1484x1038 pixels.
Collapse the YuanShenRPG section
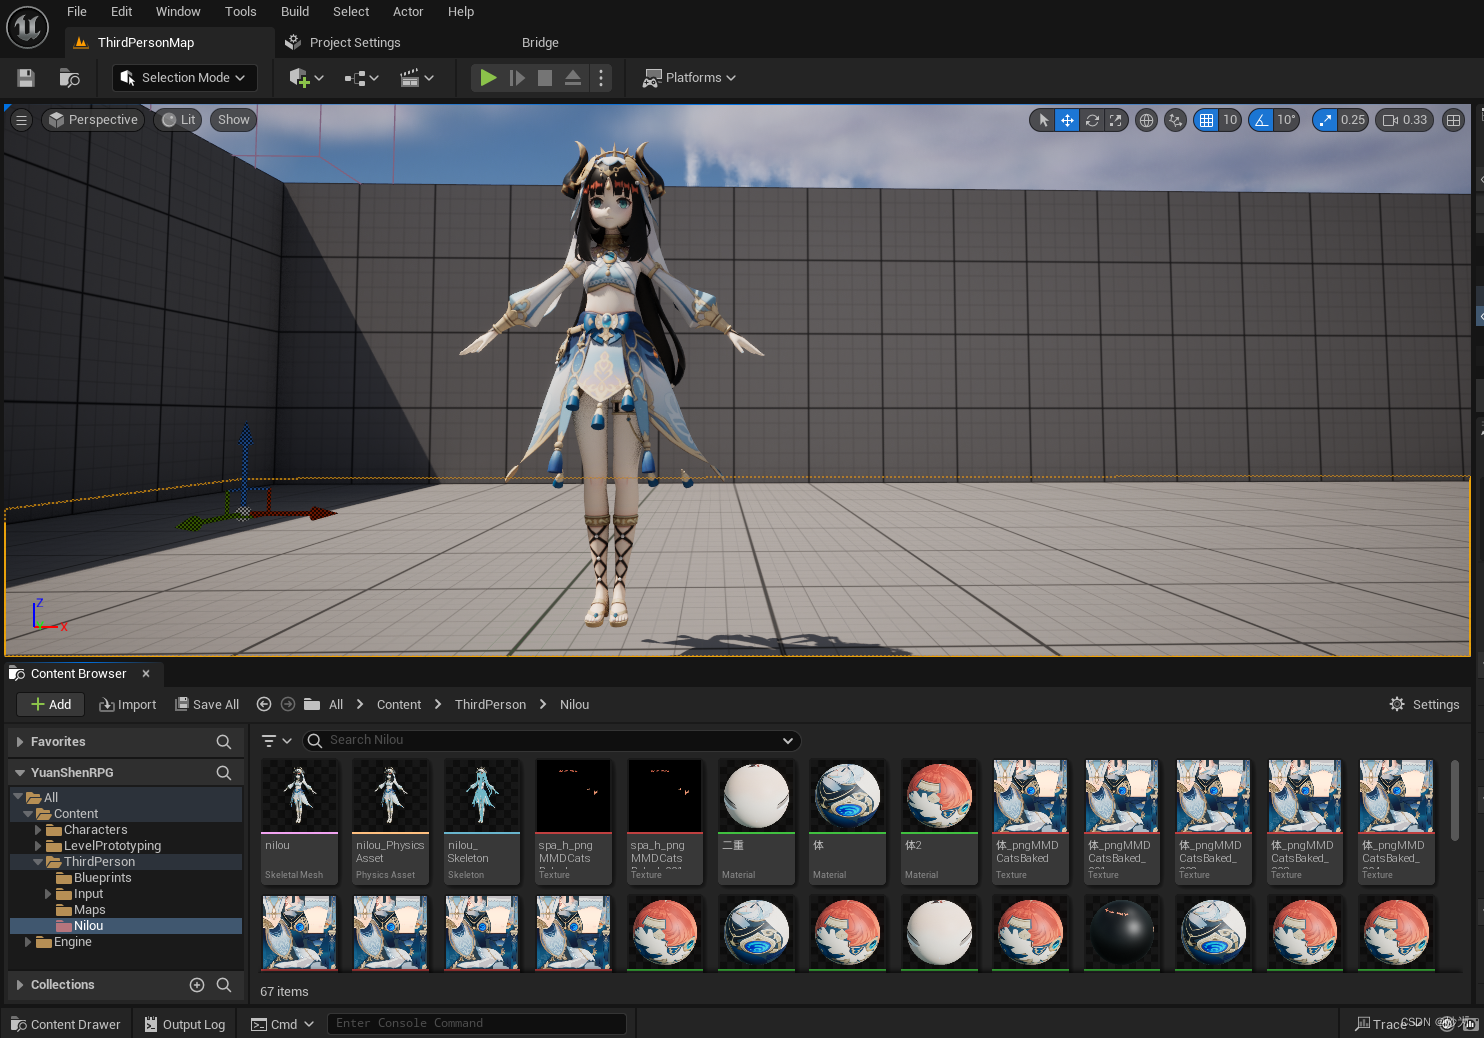(x=20, y=773)
